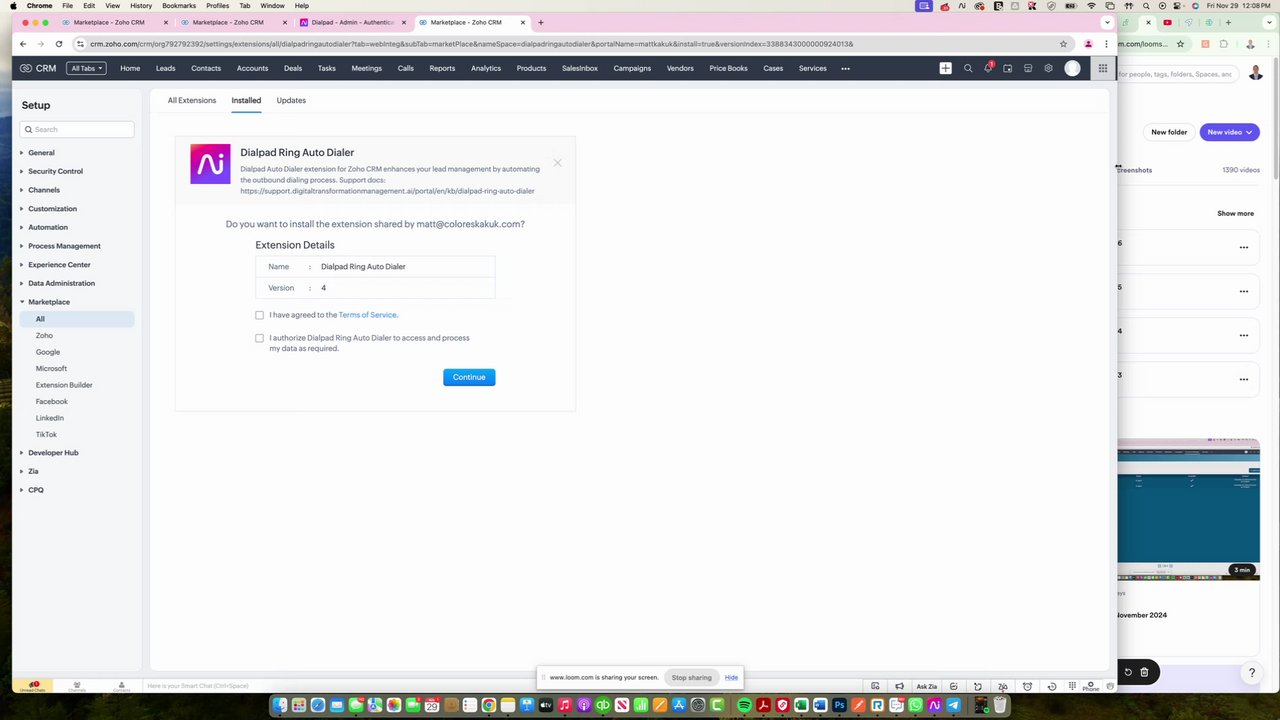Select Google under Marketplace
Screen dimensions: 1280x720
click(x=48, y=352)
